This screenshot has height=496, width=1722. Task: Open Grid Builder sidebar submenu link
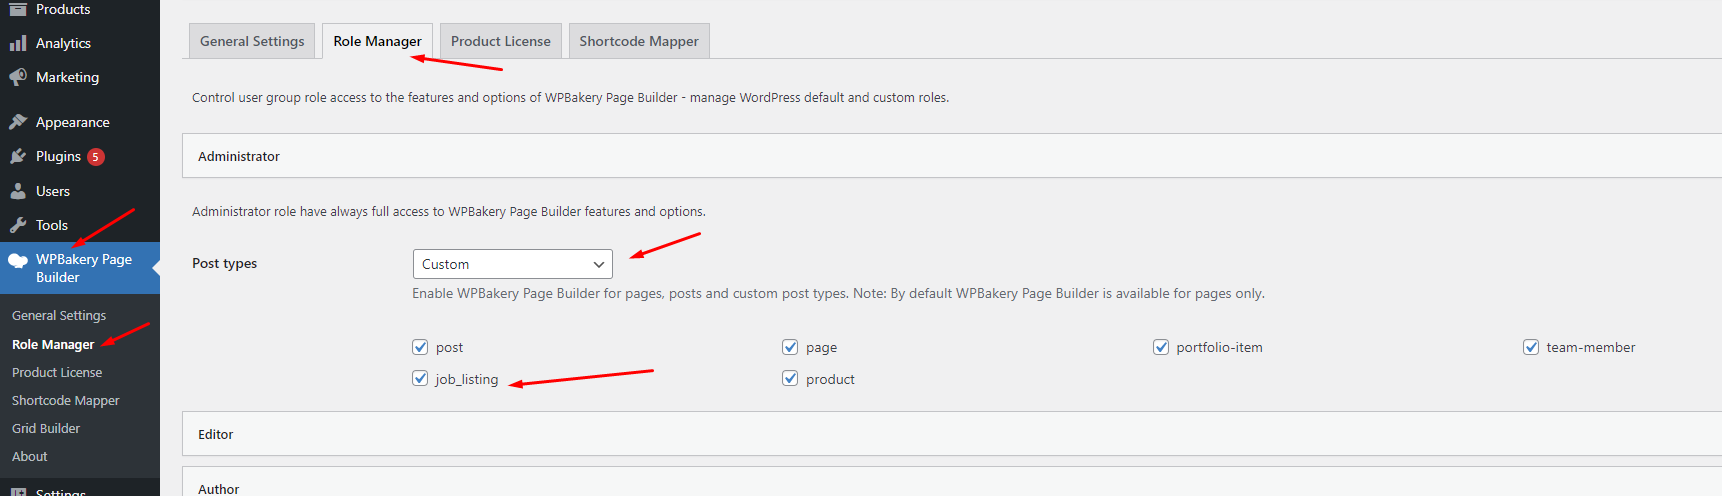click(46, 428)
